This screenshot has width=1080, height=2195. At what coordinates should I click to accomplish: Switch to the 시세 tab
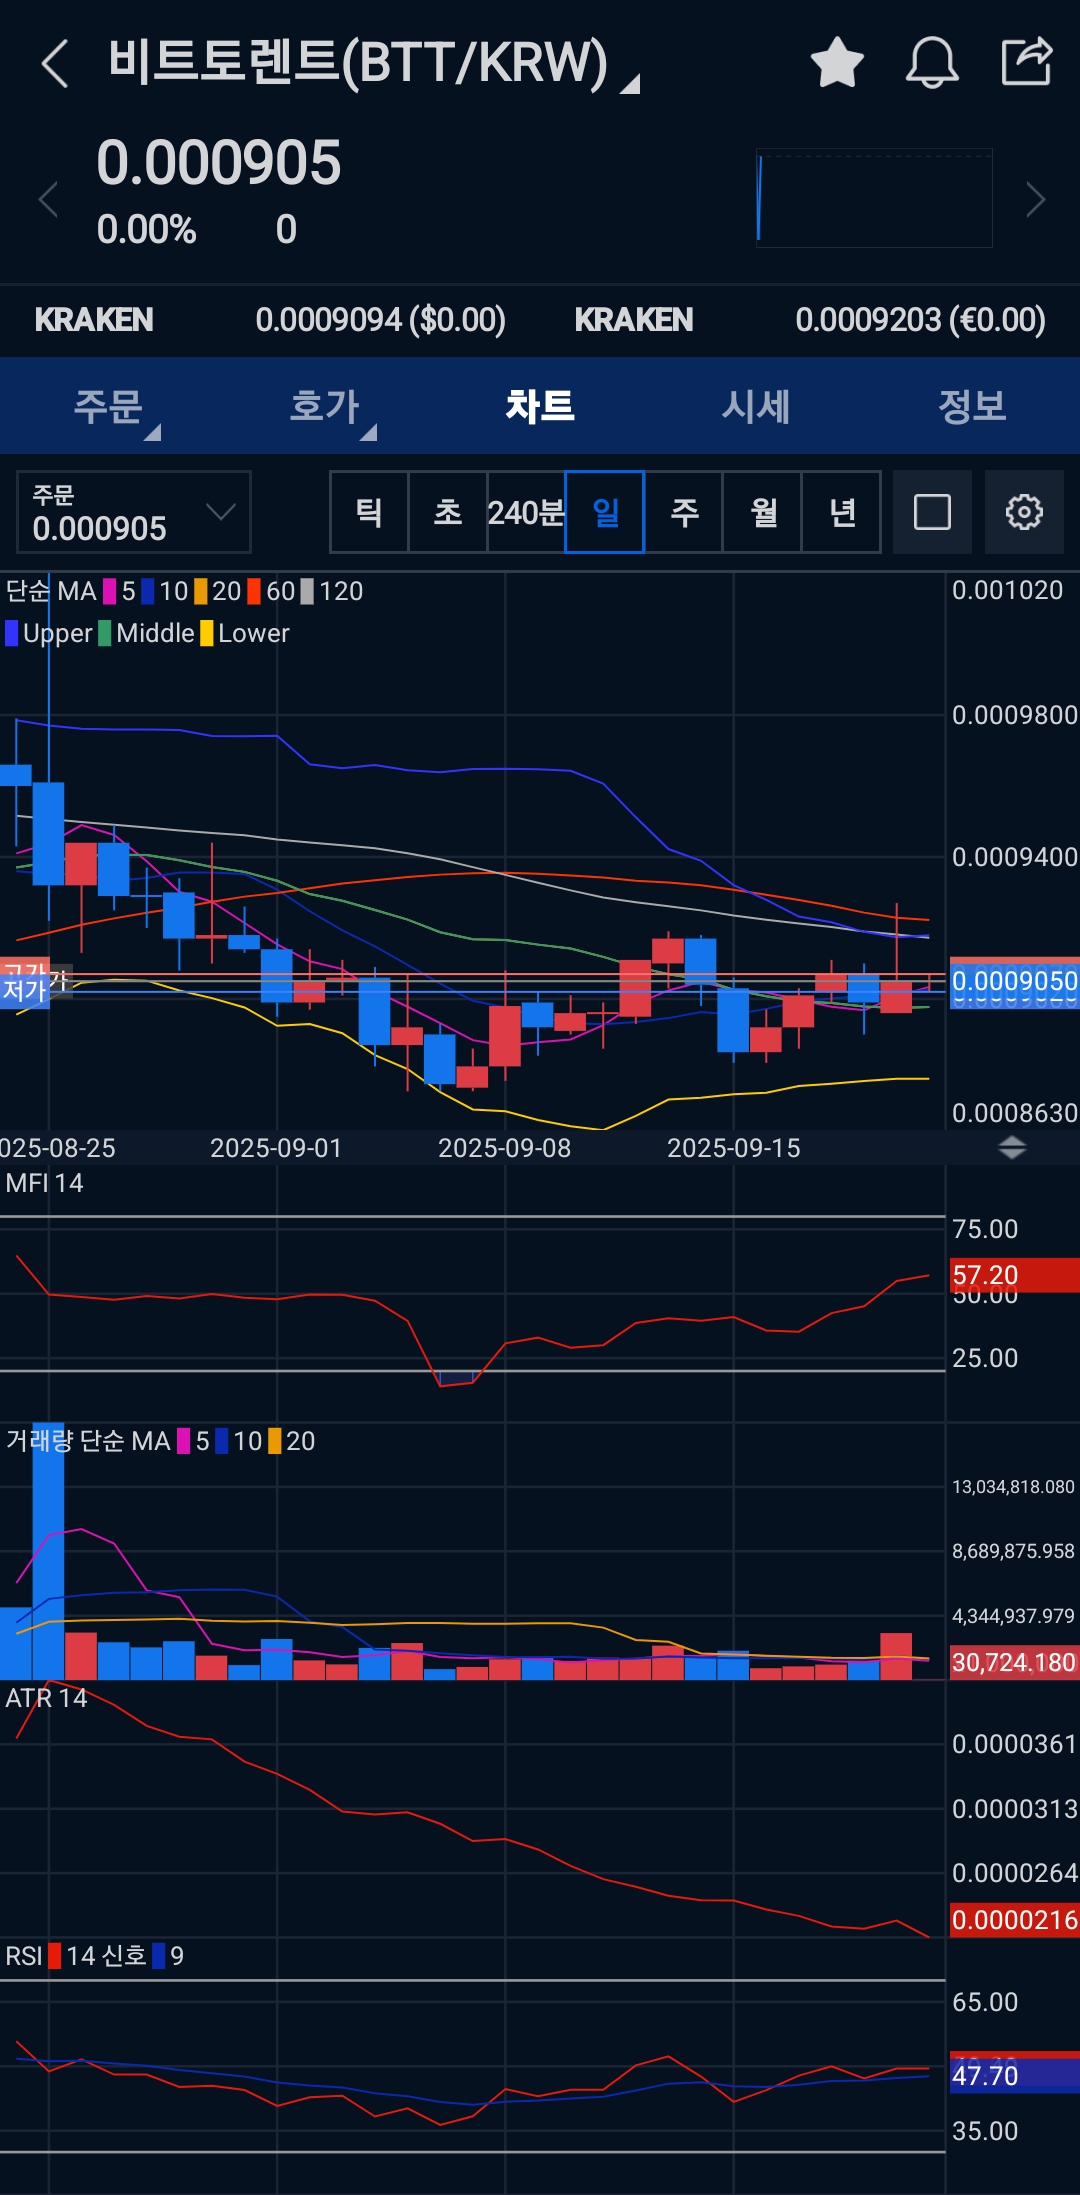point(756,406)
